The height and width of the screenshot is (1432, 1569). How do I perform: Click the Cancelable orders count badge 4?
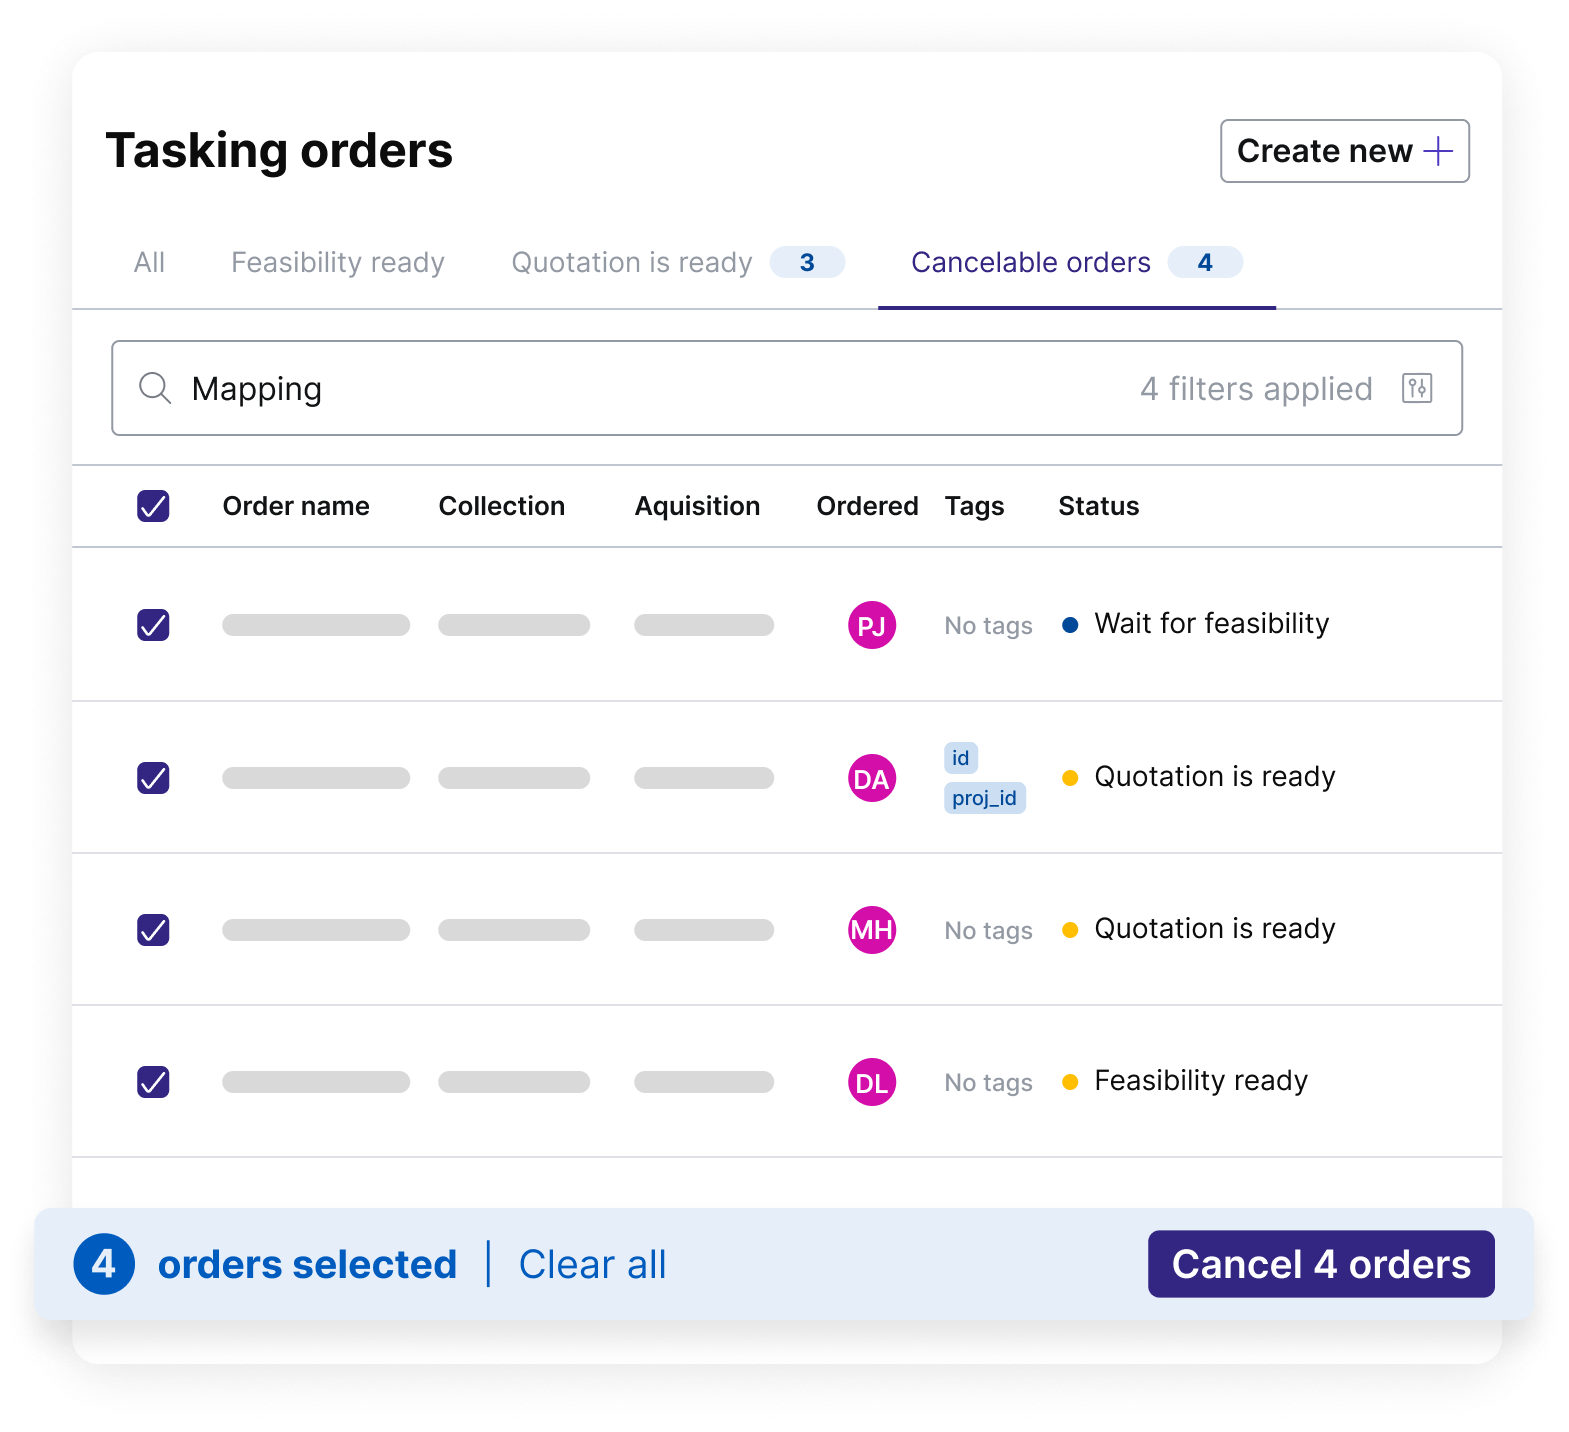click(x=1205, y=262)
